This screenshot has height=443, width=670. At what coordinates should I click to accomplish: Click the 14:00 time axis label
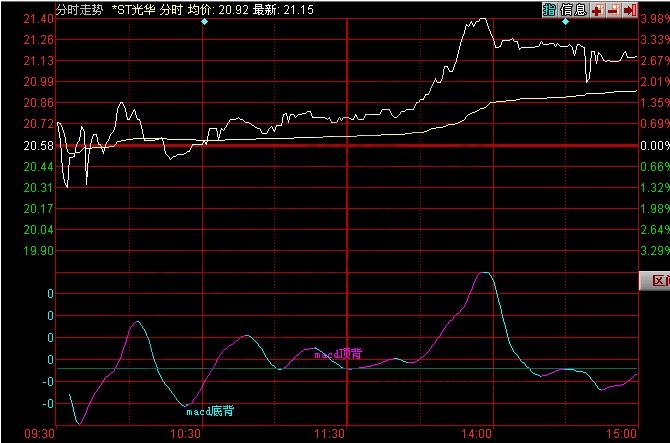pyautogui.click(x=477, y=434)
